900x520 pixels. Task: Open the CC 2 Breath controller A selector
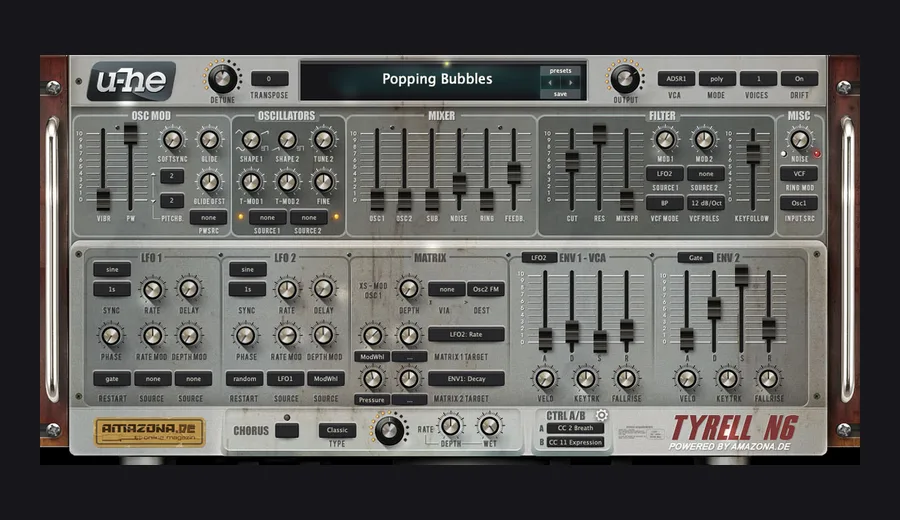coord(576,428)
